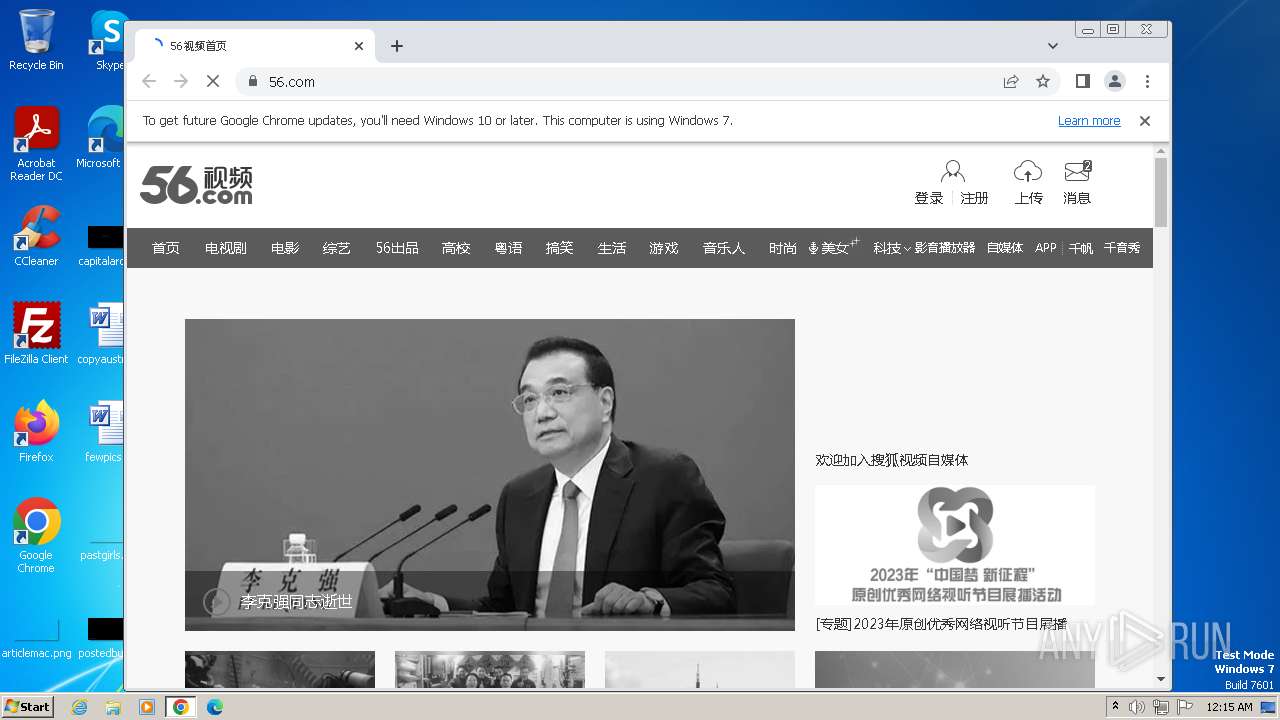This screenshot has height=720, width=1280.
Task: Open the tab search dropdown chevron
Action: coord(1053,46)
